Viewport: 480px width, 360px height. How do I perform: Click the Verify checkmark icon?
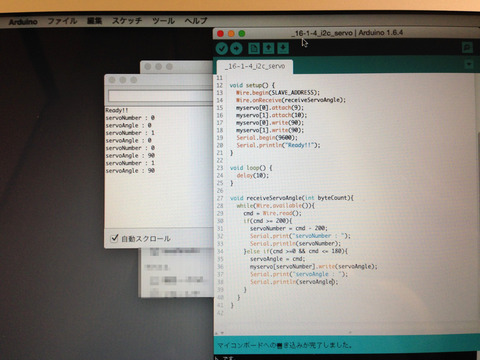click(x=222, y=49)
